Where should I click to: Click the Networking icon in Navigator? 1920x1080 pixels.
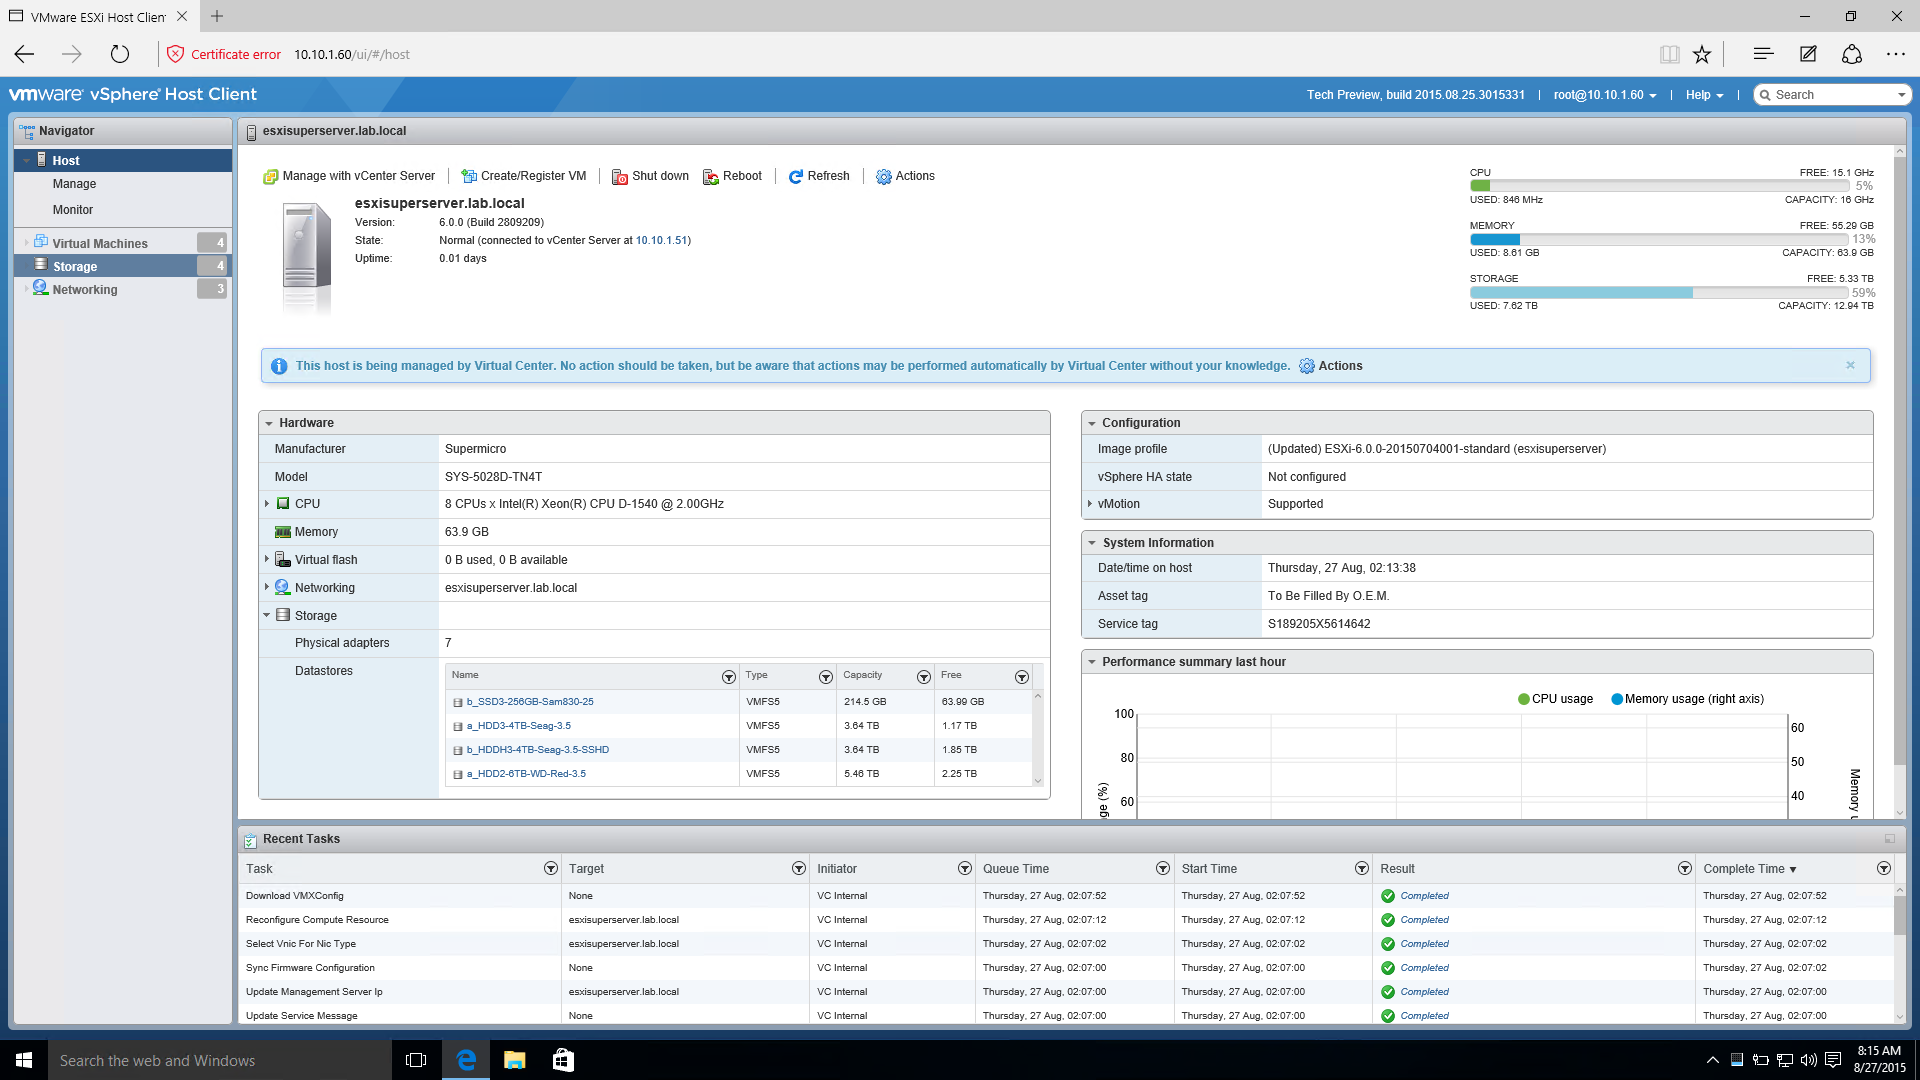tap(40, 288)
